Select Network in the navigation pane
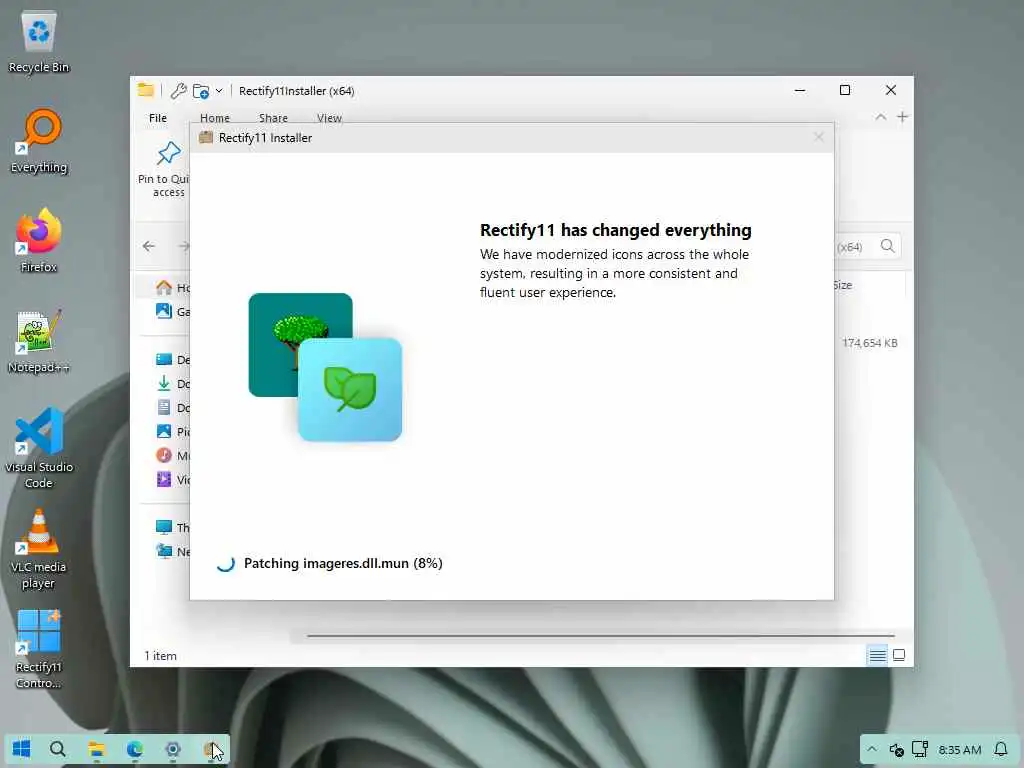 172,551
